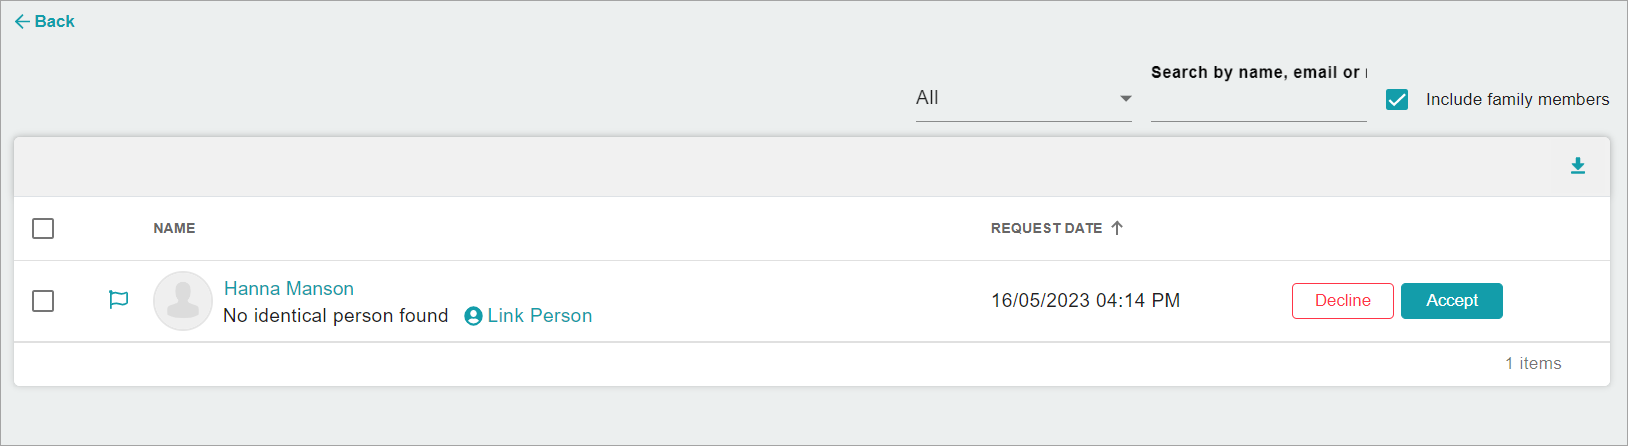Viewport: 1628px width, 446px height.
Task: Check the Hanna Manson row checkbox
Action: (x=43, y=300)
